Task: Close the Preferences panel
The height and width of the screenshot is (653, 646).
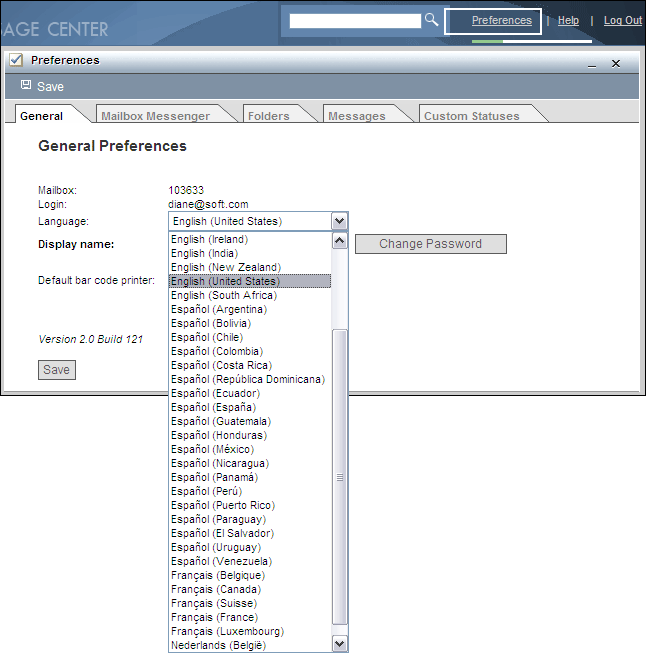Action: [x=616, y=63]
